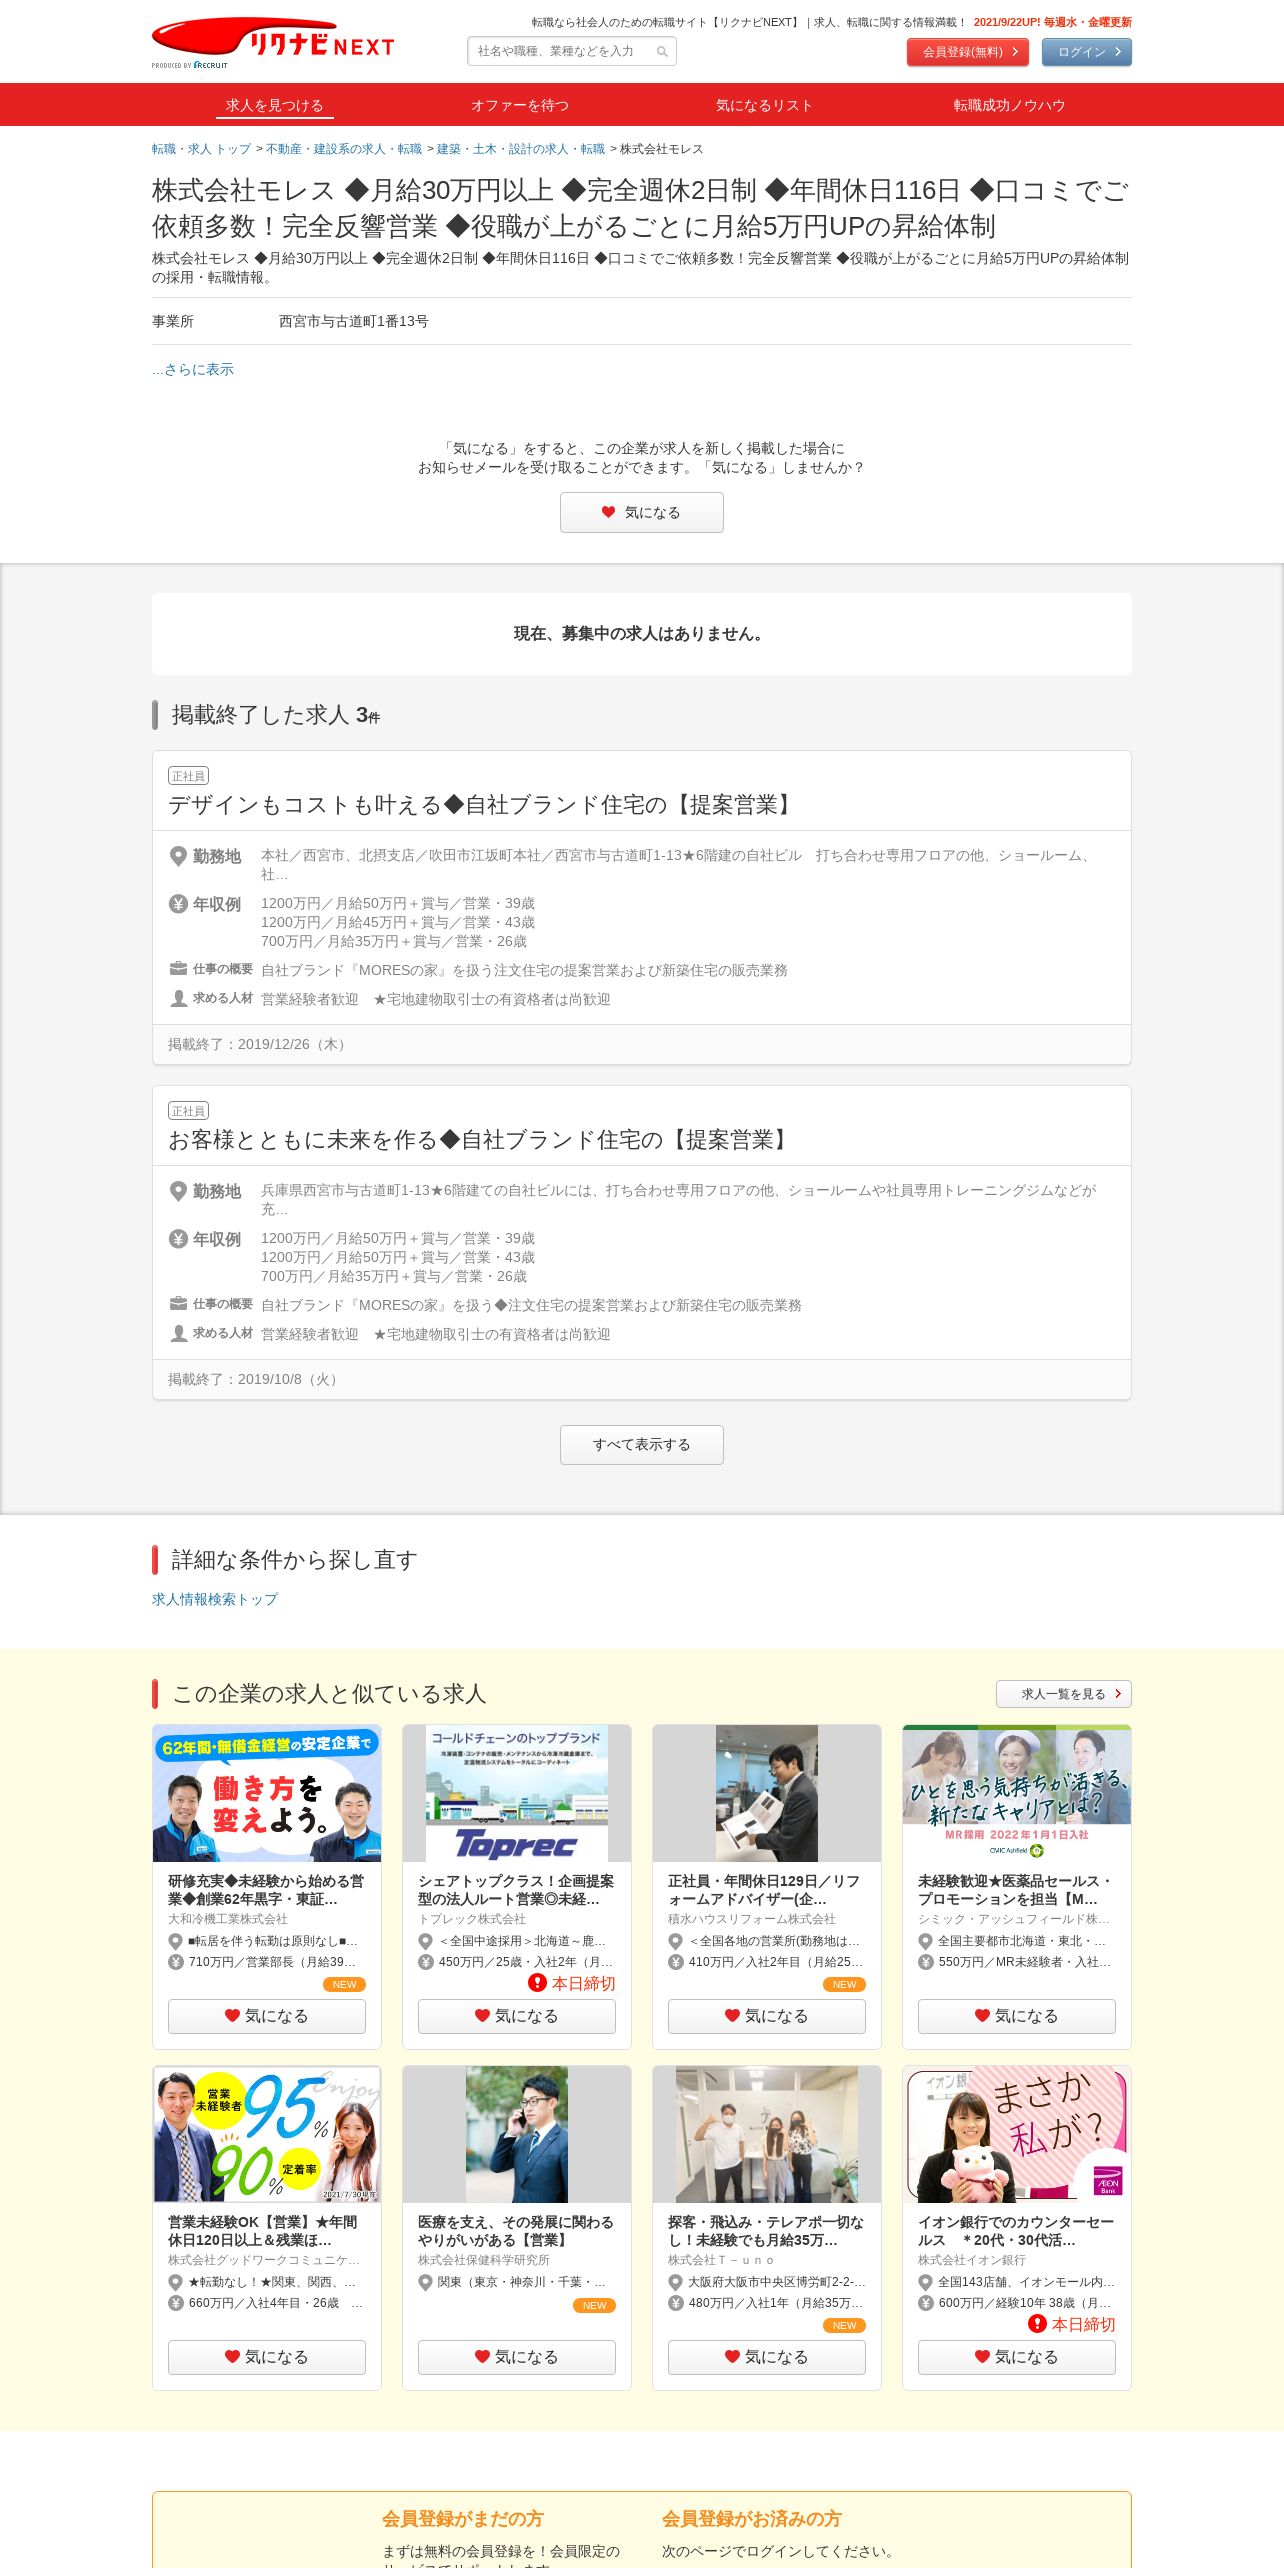Click the search magnifier icon
The width and height of the screenshot is (1284, 2568).
point(662,52)
